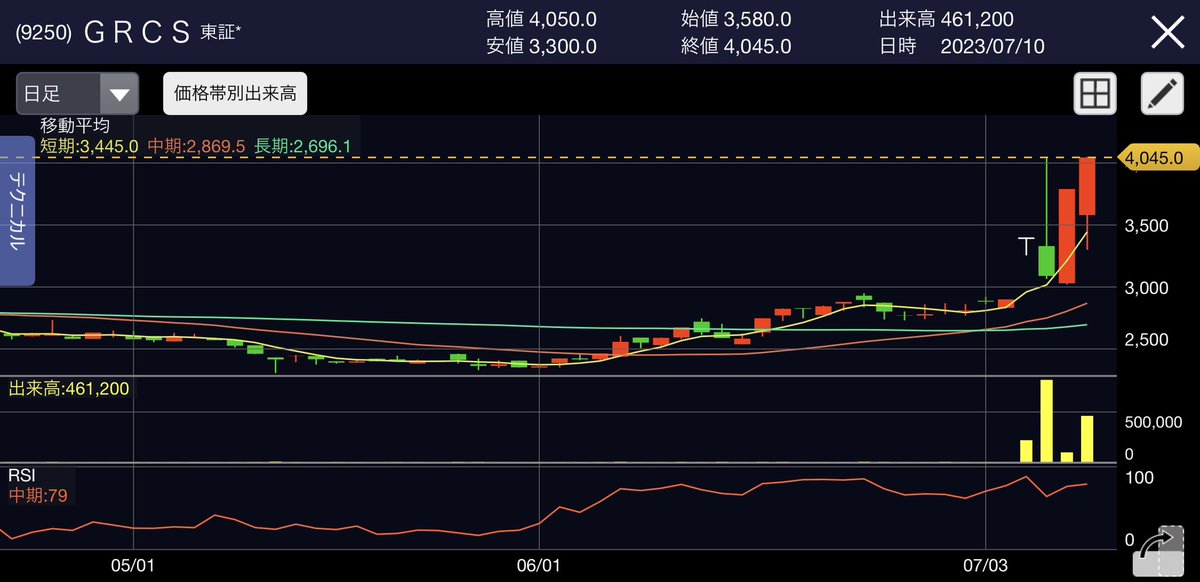The height and width of the screenshot is (582, 1200).
Task: Tap 中期:2,869.5 moving average value
Action: pyautogui.click(x=197, y=146)
